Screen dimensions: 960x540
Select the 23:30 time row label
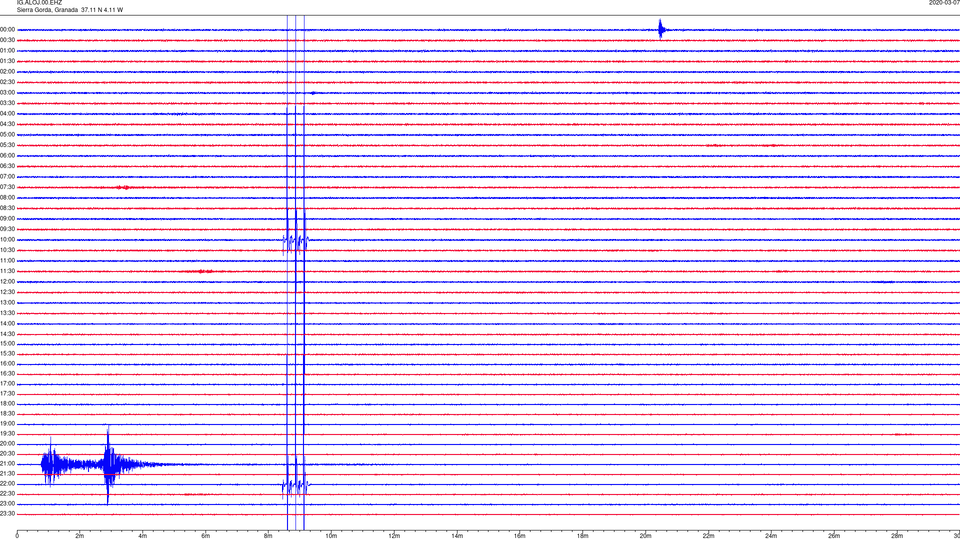pos(8,514)
